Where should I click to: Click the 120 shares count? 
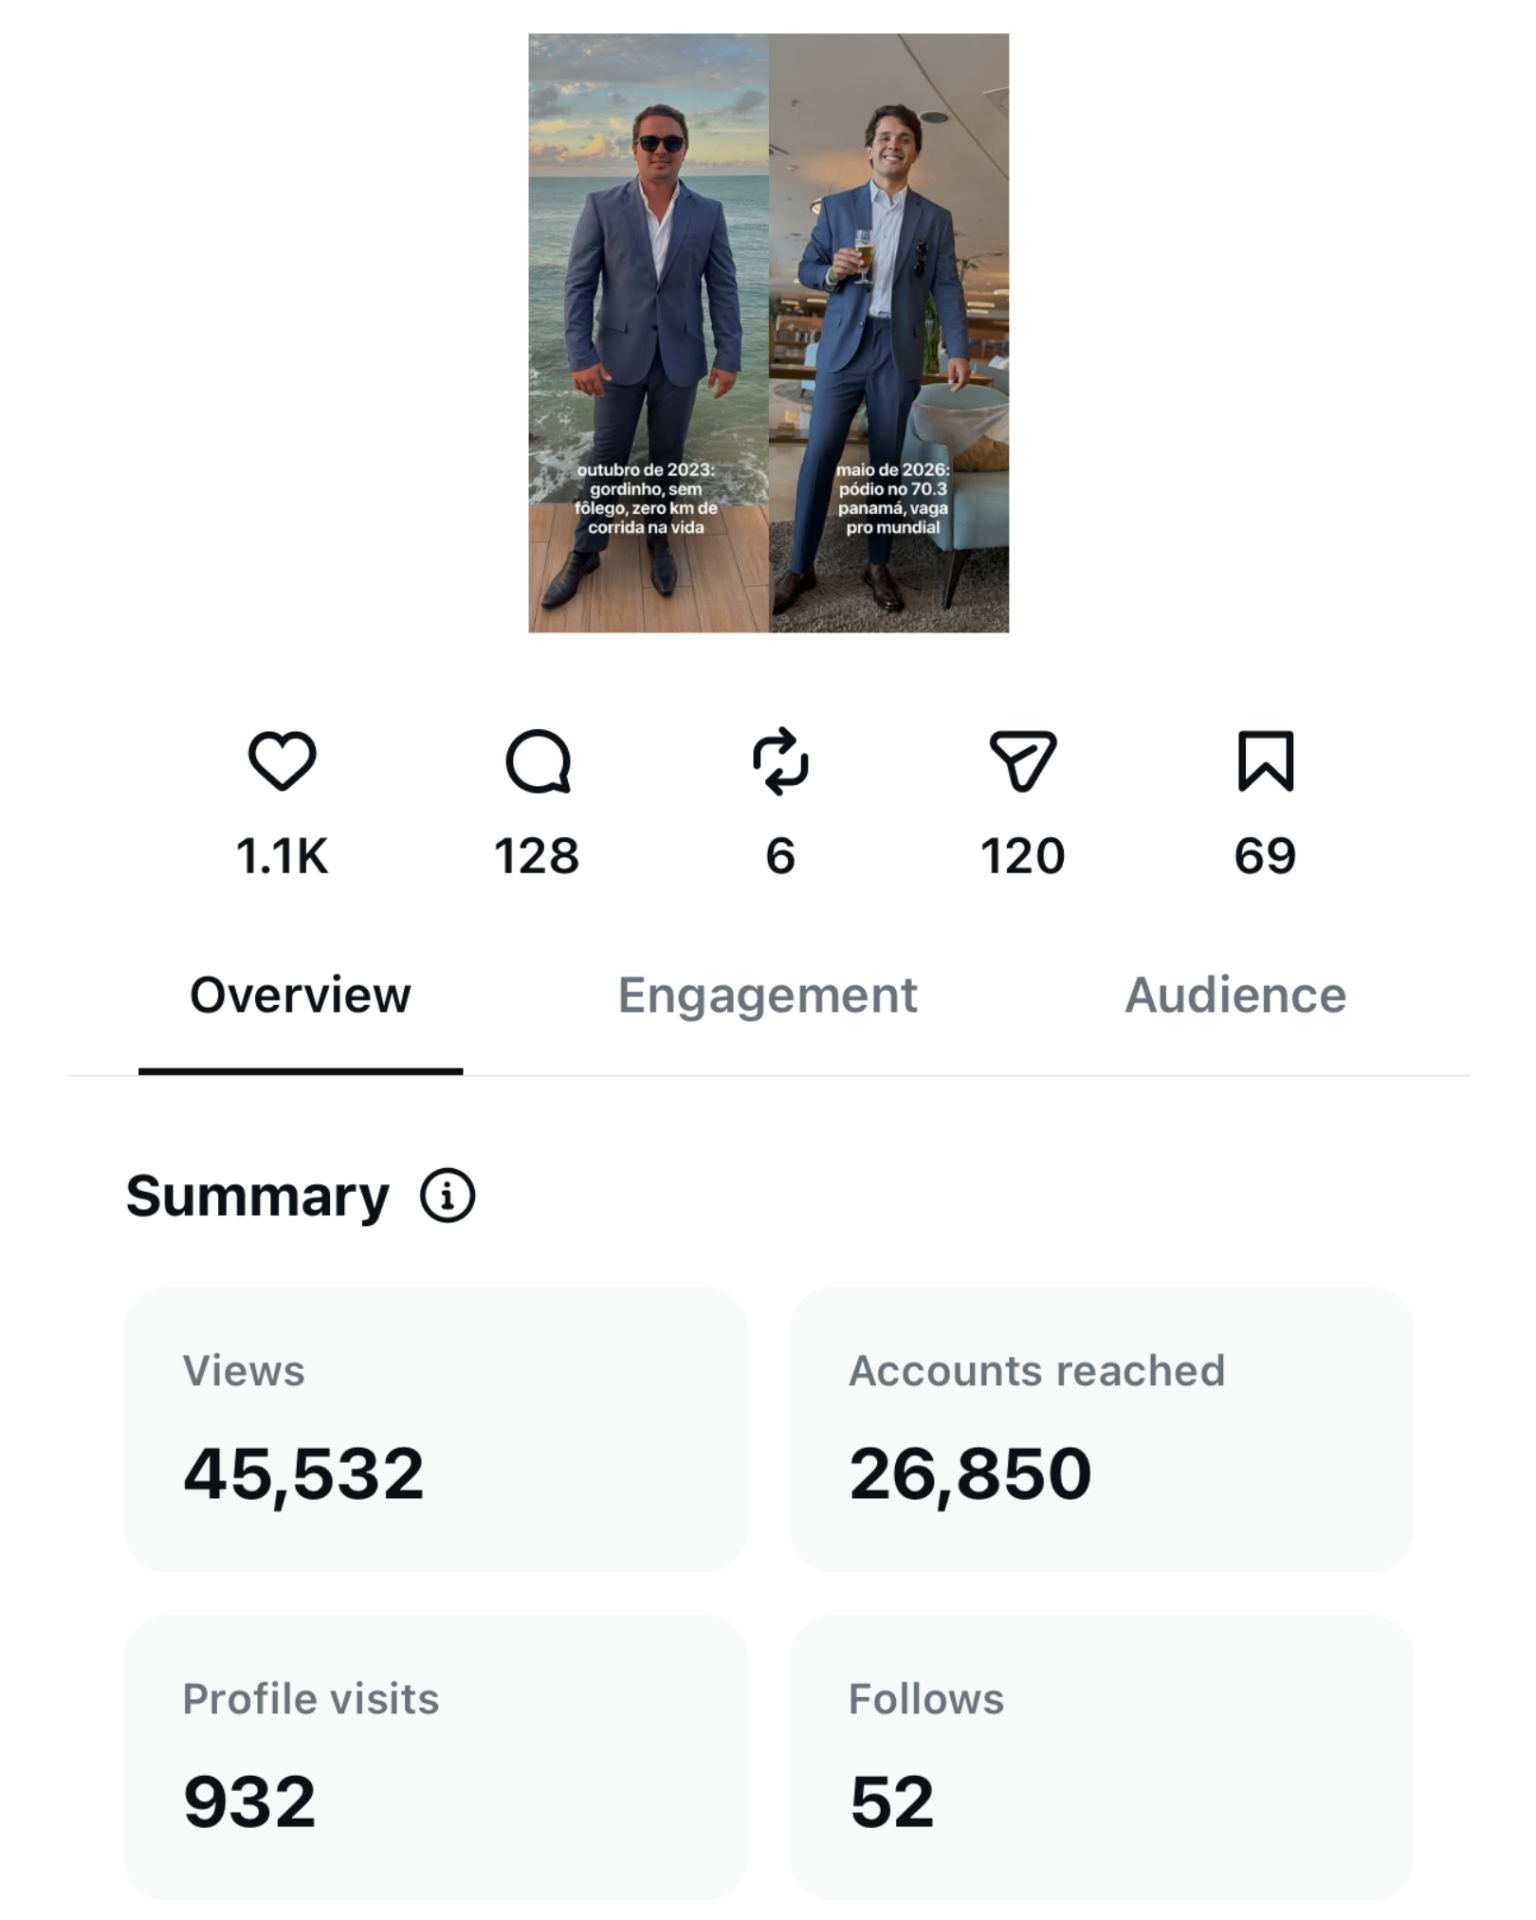click(1023, 857)
